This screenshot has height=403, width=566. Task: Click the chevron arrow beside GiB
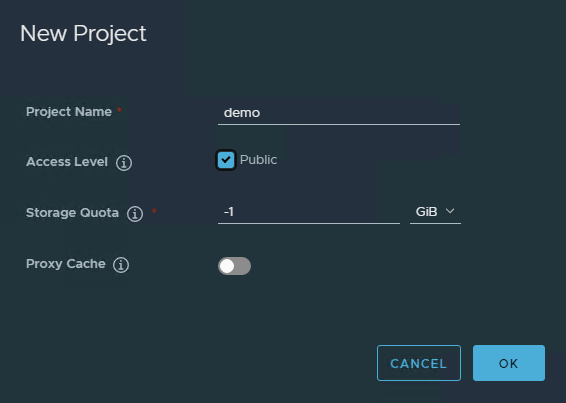450,211
